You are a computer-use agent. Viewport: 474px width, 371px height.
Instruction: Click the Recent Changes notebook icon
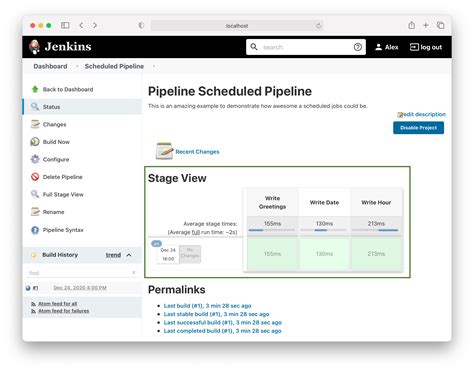coord(164,151)
